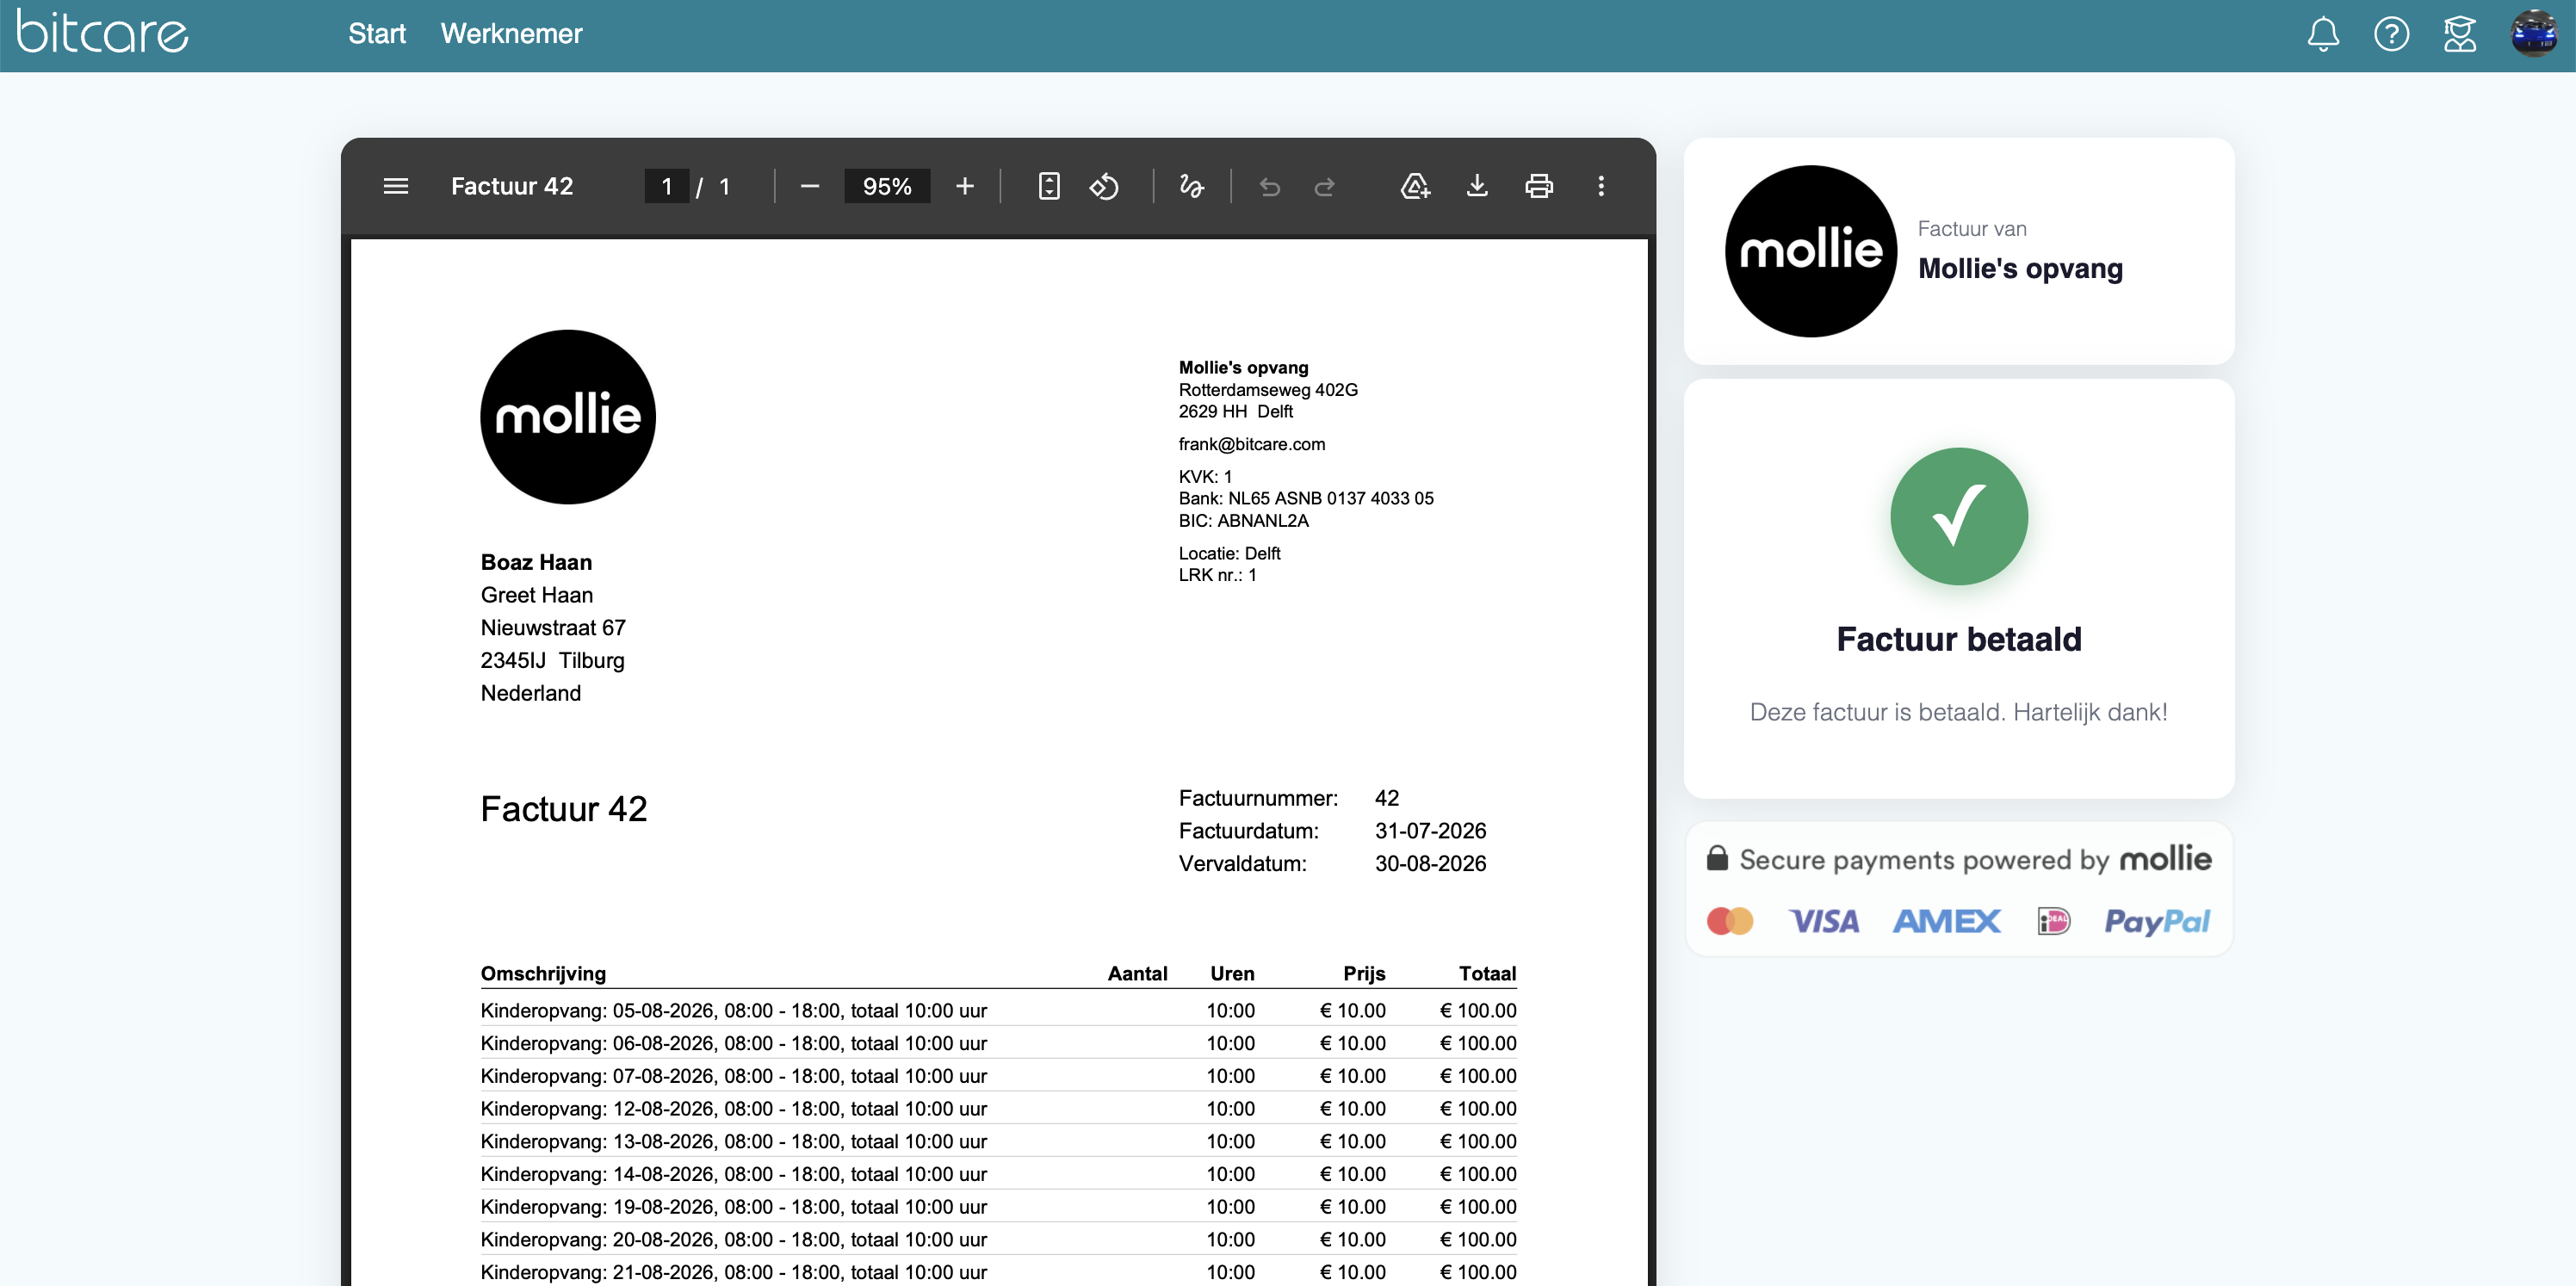Screen dimensions: 2576x1286
Task: Click the secure payments lock icon
Action: pyautogui.click(x=1717, y=858)
